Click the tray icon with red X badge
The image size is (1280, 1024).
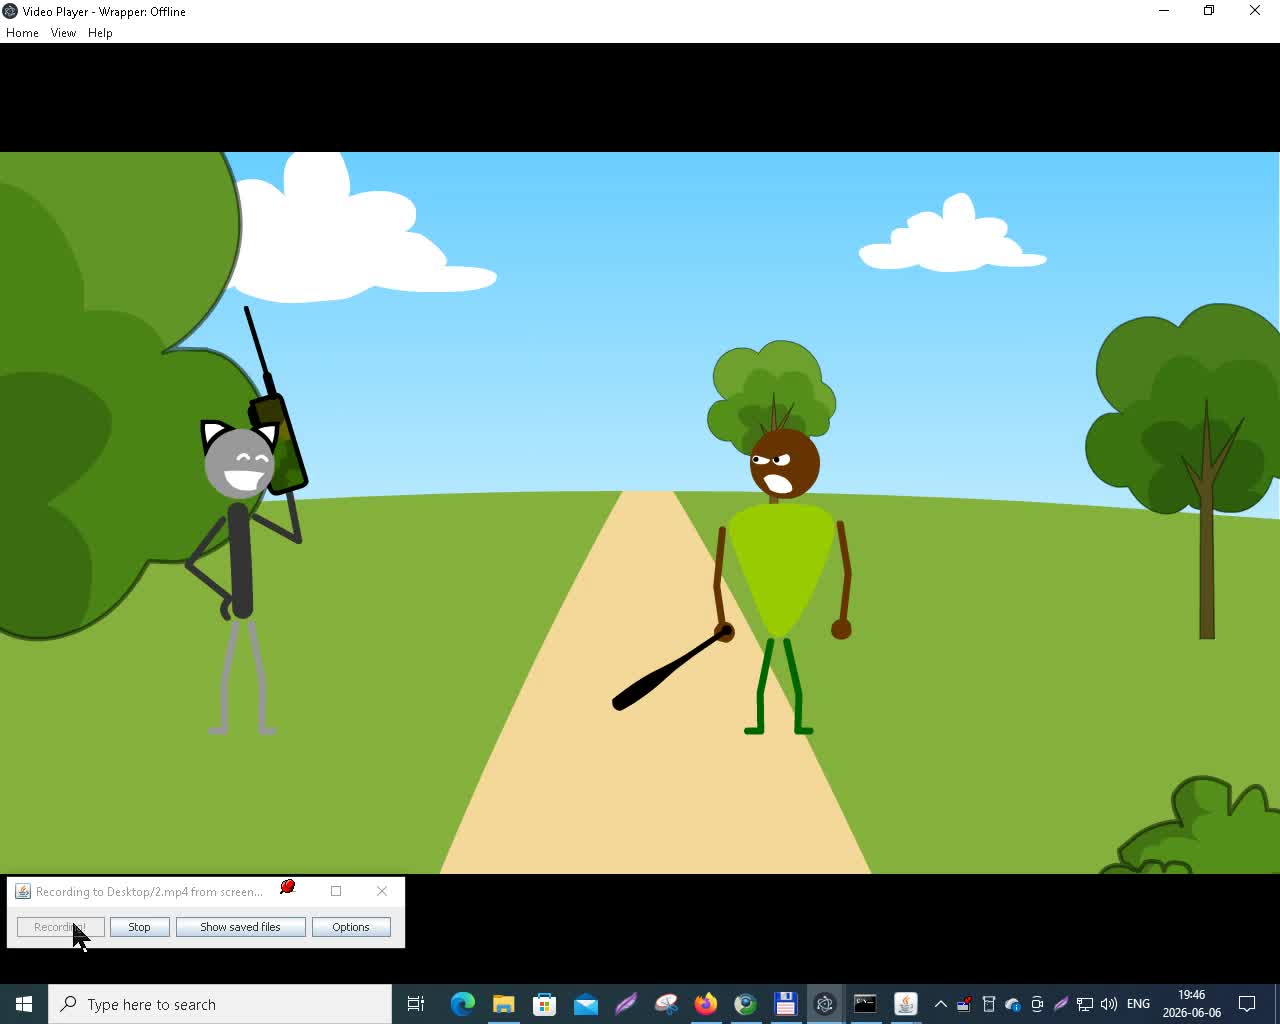[x=964, y=1004]
